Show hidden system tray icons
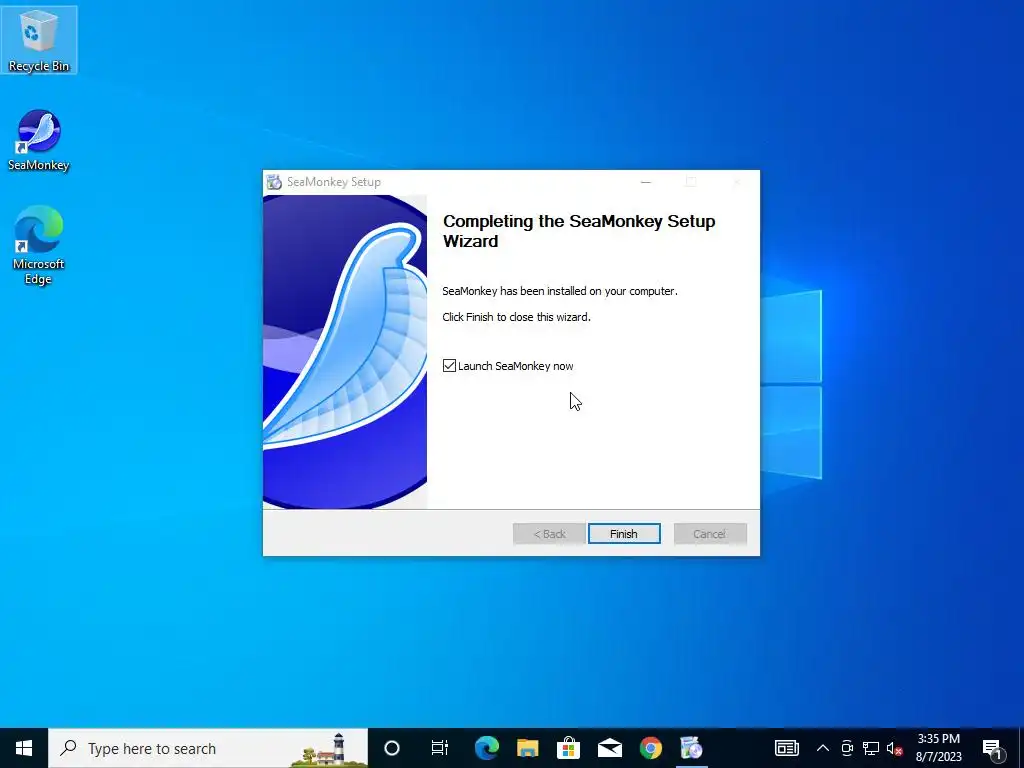 pos(823,748)
